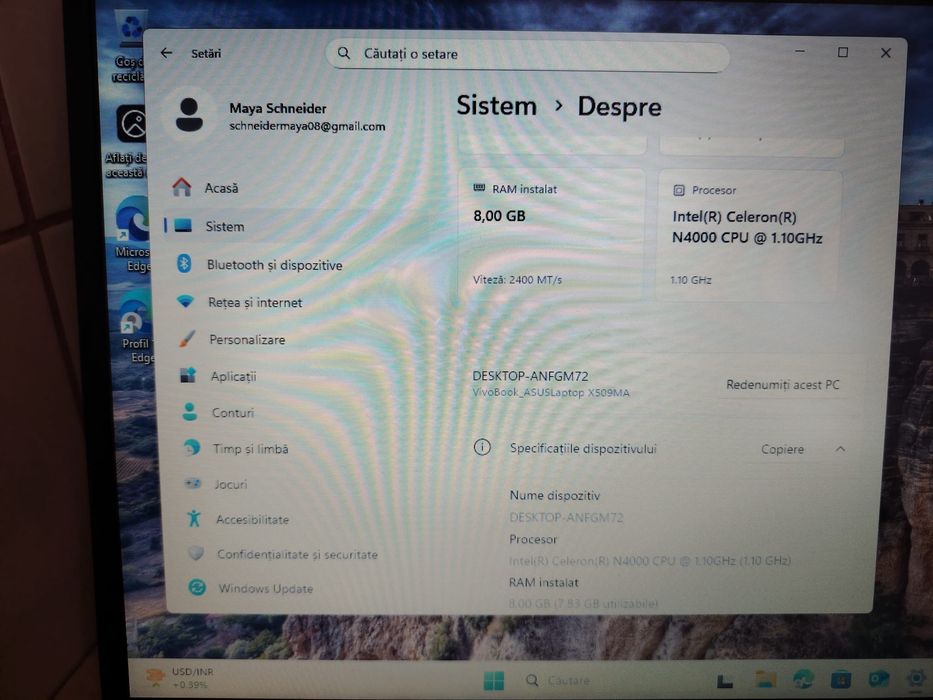Click the VivoBook_ASUSLaptop X509MA model text
933x700 pixels.
click(x=550, y=392)
